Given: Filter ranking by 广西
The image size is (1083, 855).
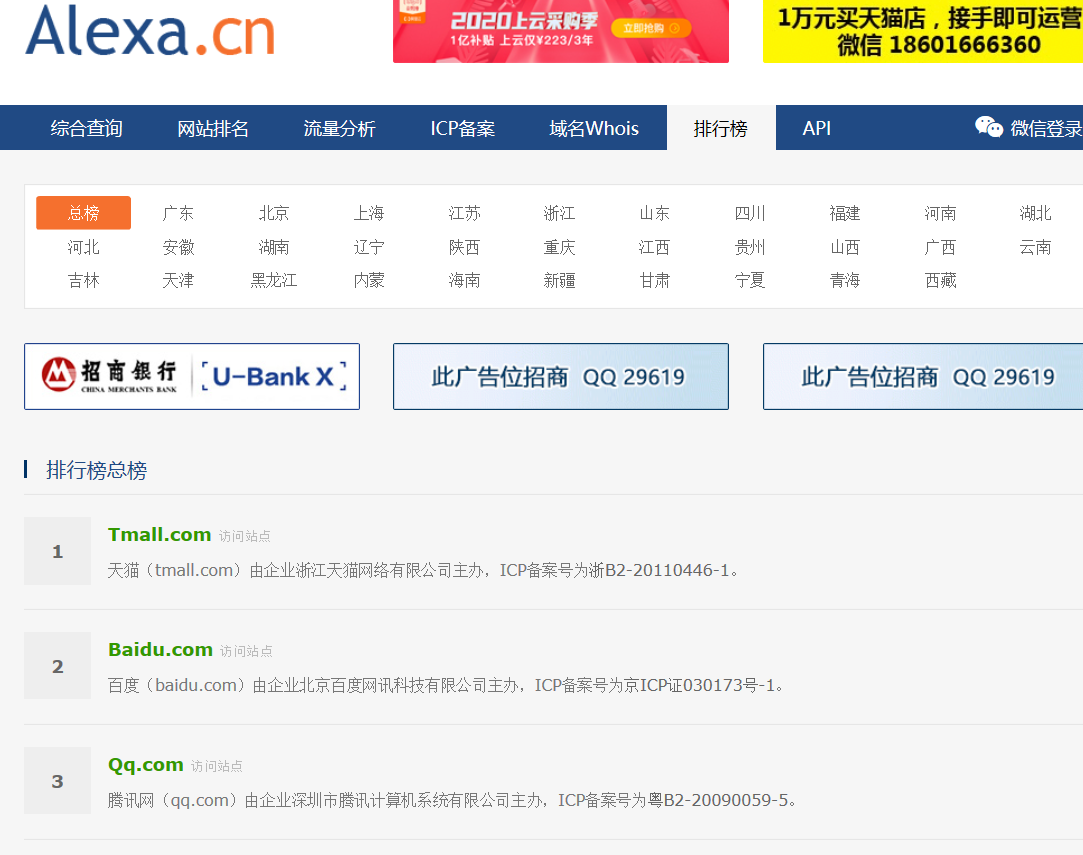Looking at the screenshot, I should coord(941,247).
